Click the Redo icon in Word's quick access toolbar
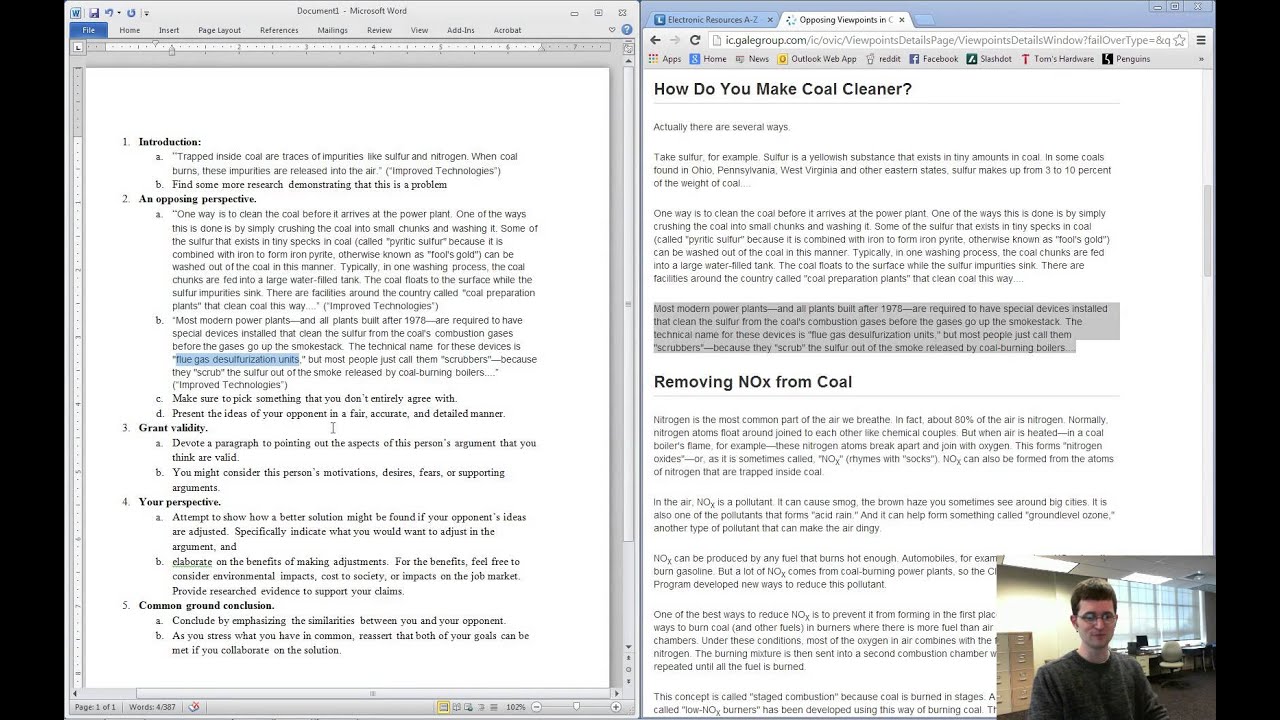 131,13
